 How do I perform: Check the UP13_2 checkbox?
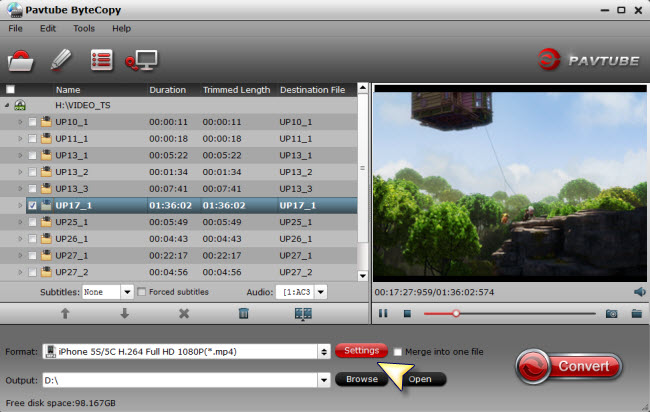tap(32, 172)
